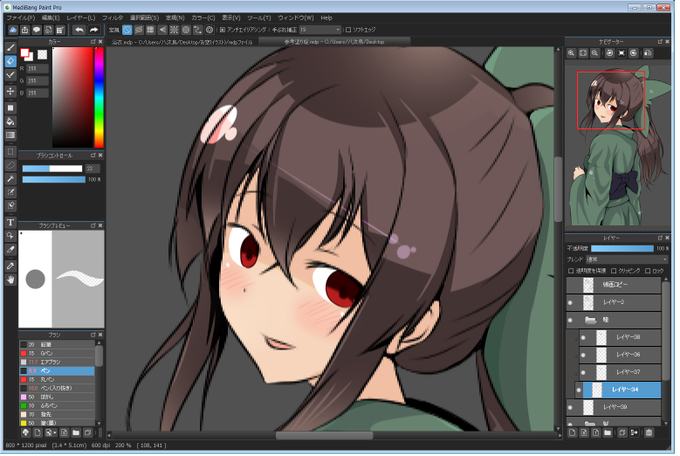Screen dimensions: 680x456
Task: Float the ブラシコントロール panel
Action: (x=93, y=156)
